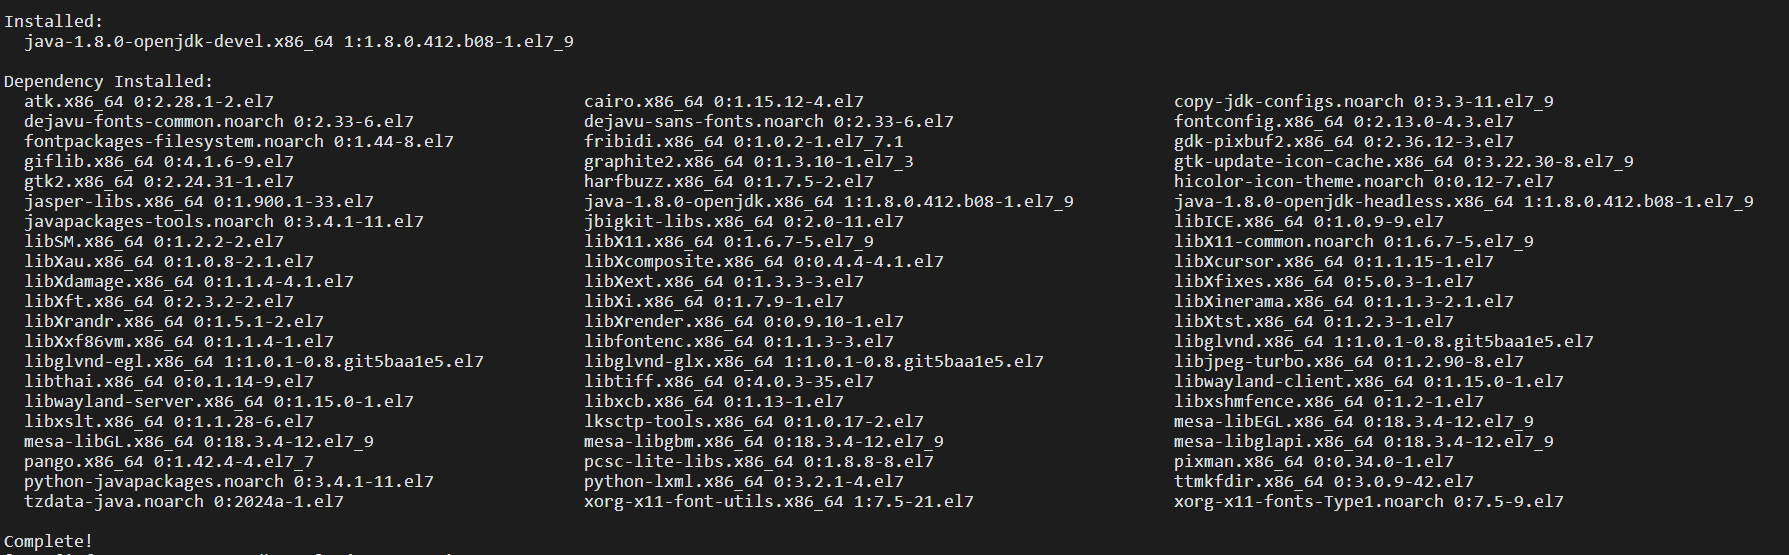The width and height of the screenshot is (1789, 555).
Task: Click the java-1.8.0-openjdk-headless package entry
Action: [1463, 201]
